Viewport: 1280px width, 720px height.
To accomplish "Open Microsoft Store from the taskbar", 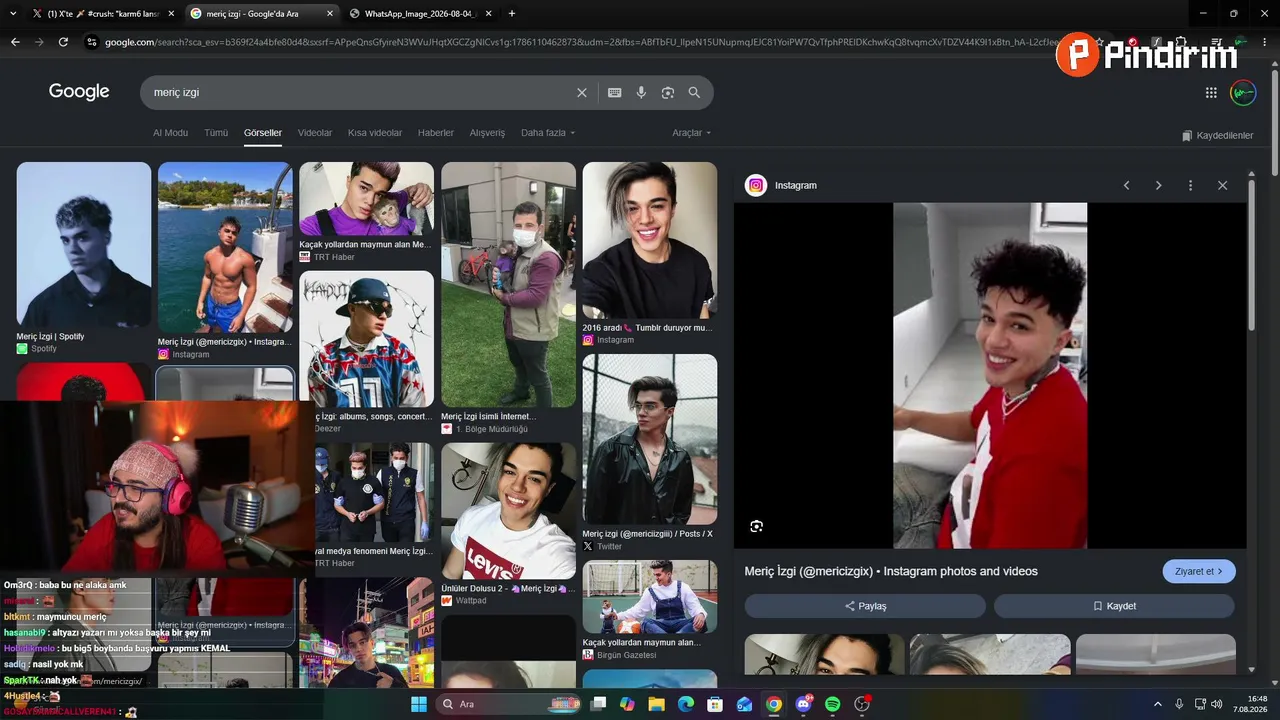I will (x=715, y=704).
